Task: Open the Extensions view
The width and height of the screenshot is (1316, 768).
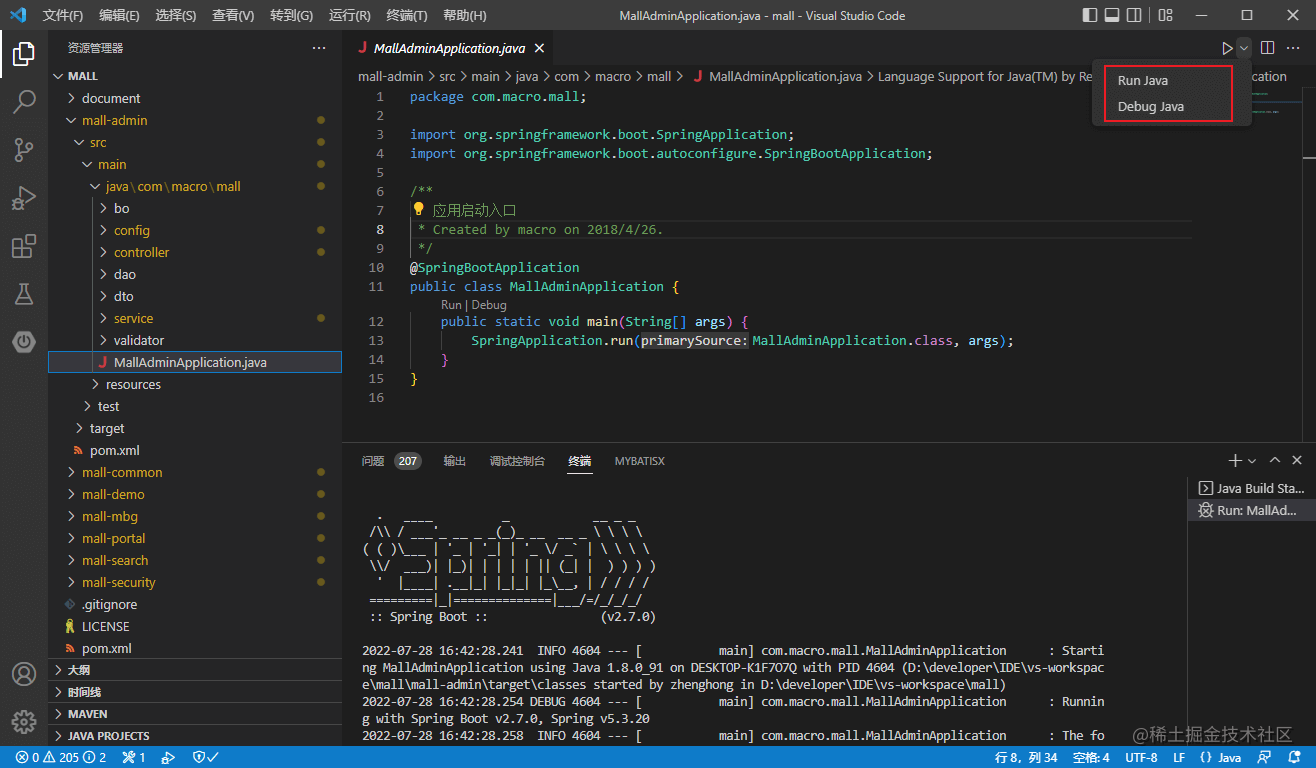Action: 24,246
